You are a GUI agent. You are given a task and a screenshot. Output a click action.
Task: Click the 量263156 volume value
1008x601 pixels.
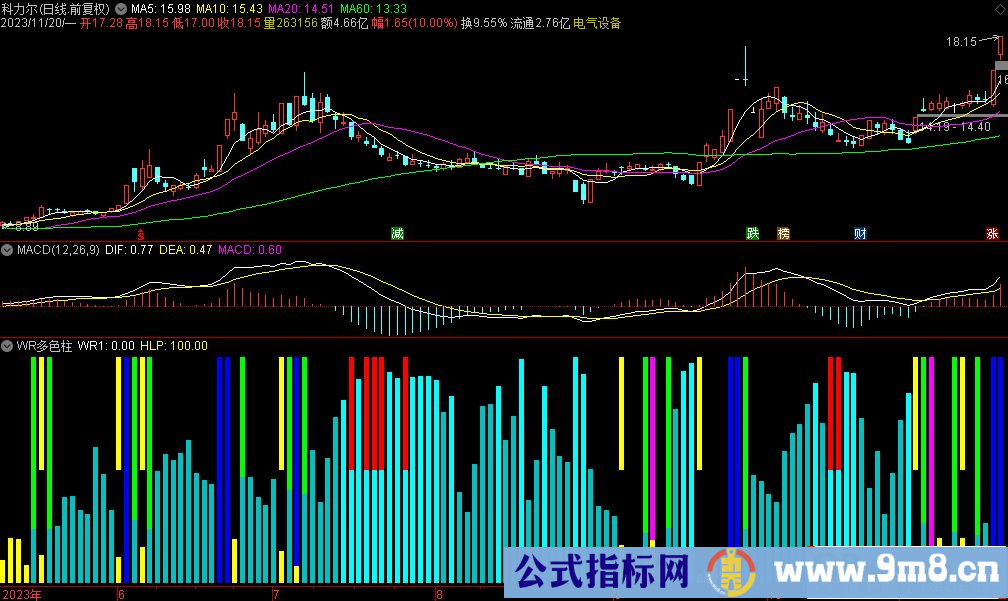(291, 23)
